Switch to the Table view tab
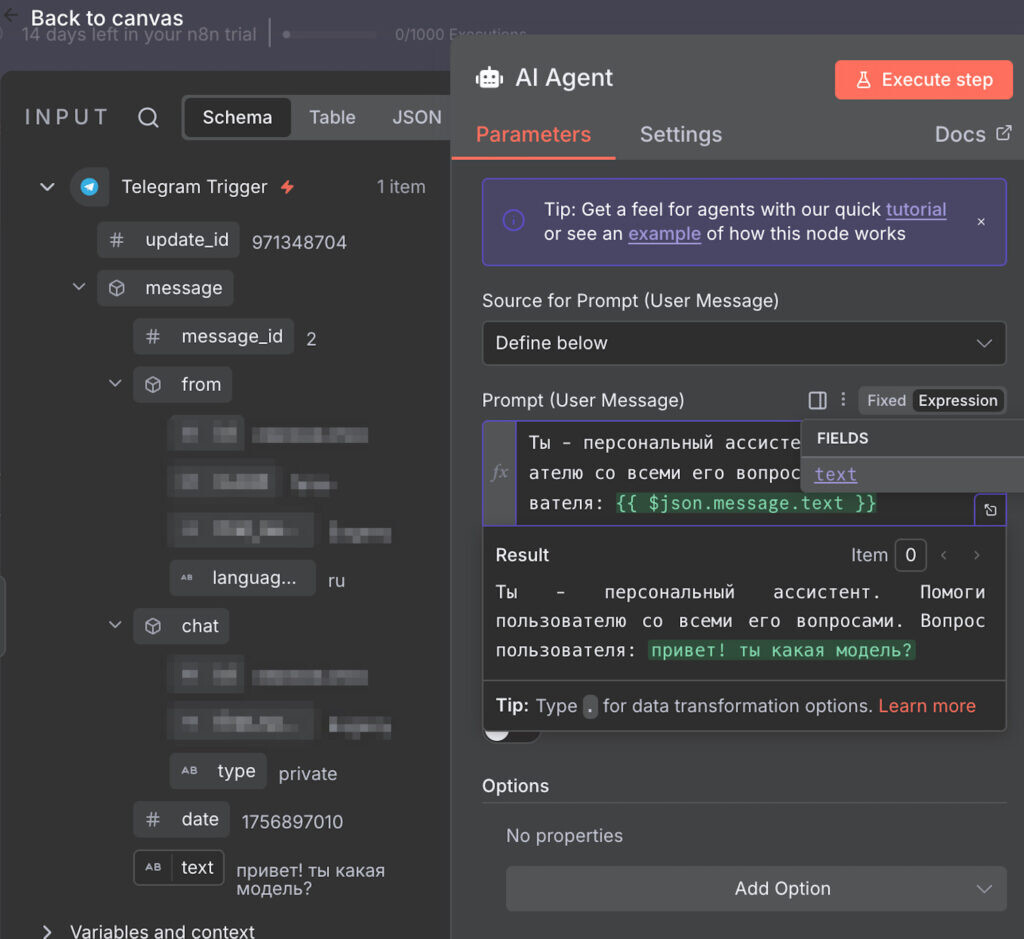The width and height of the screenshot is (1024, 939). click(332, 118)
